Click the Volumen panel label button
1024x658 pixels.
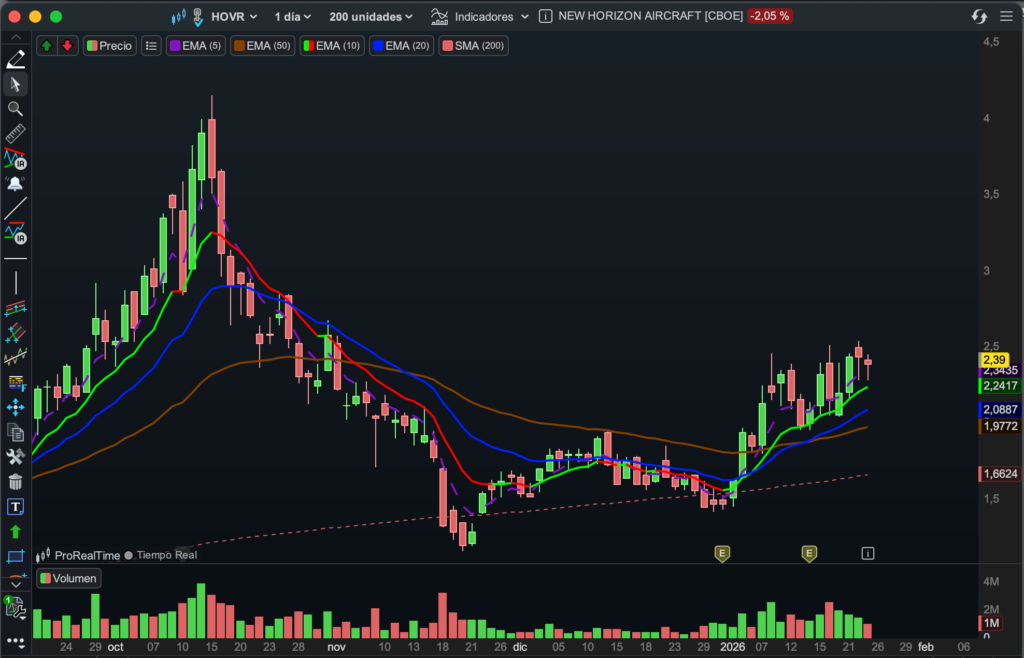pyautogui.click(x=68, y=578)
